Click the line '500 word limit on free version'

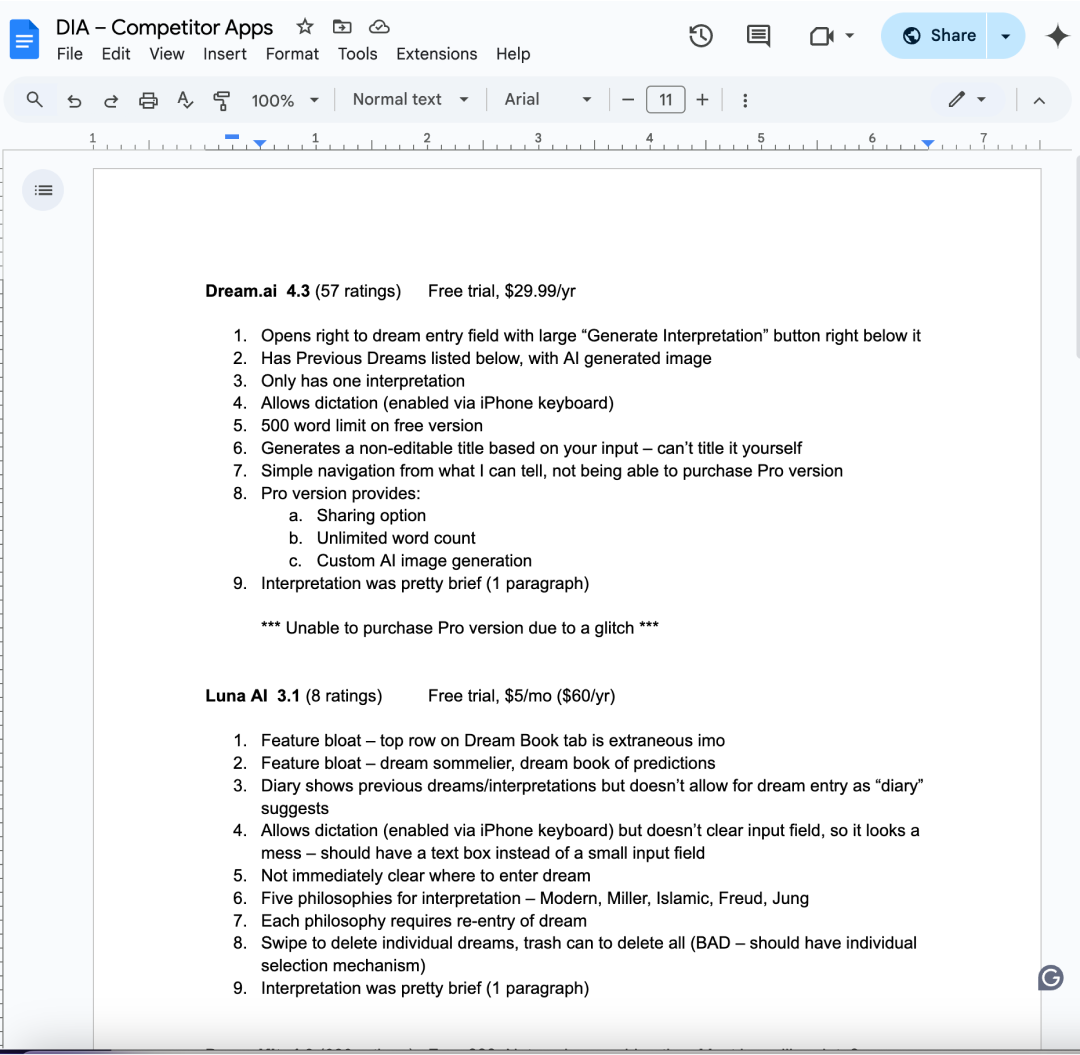[x=371, y=426]
